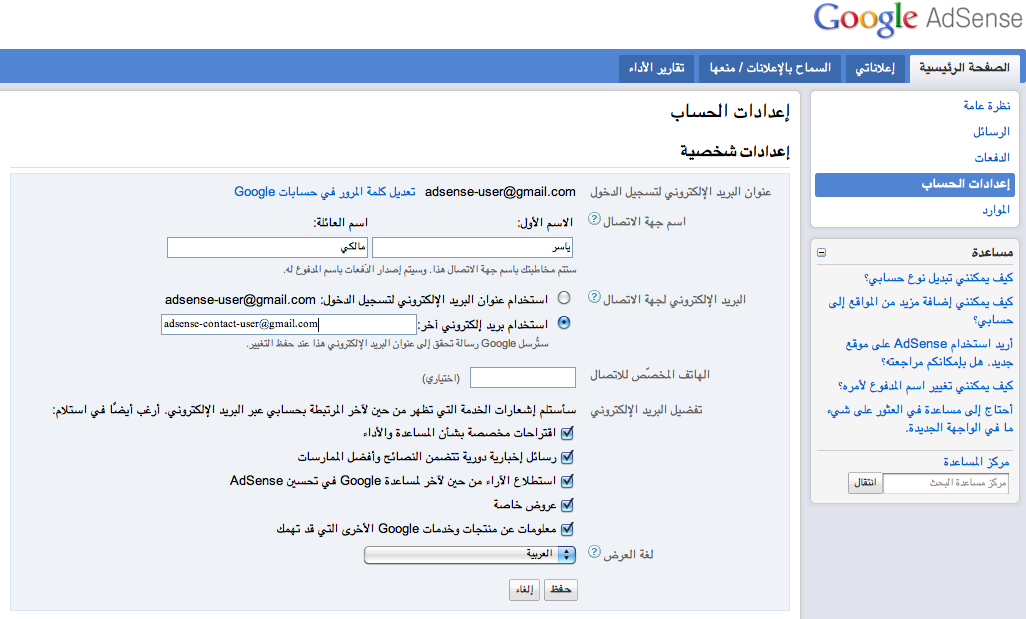Click the تفضيل البريد الإلكتروني label
The height and width of the screenshot is (619, 1026).
tap(646, 410)
